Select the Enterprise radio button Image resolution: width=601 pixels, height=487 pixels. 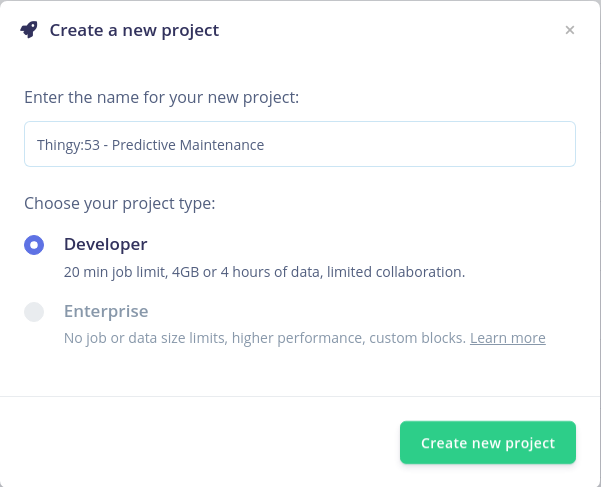coord(34,312)
